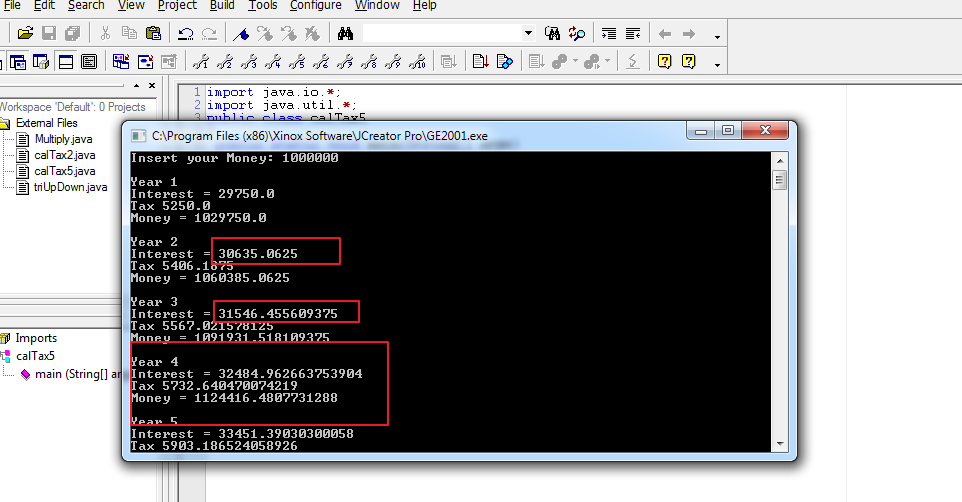Toggle a bookmark with the blue flag icon
Viewport: 962px width, 502px height.
[x=241, y=34]
